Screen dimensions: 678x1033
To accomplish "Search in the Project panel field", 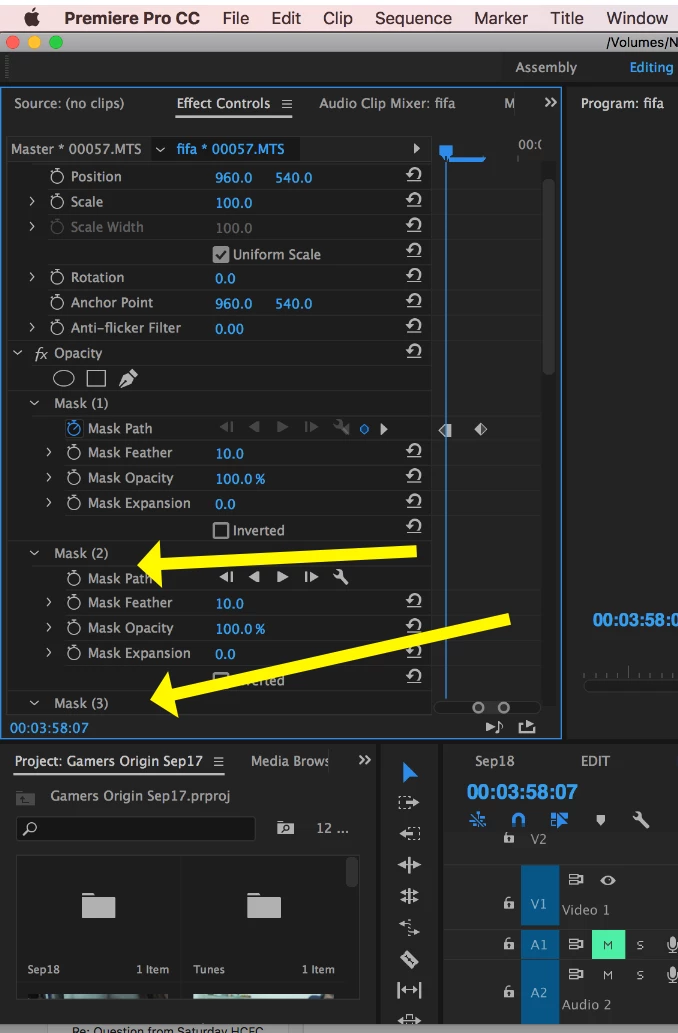I will 135,828.
